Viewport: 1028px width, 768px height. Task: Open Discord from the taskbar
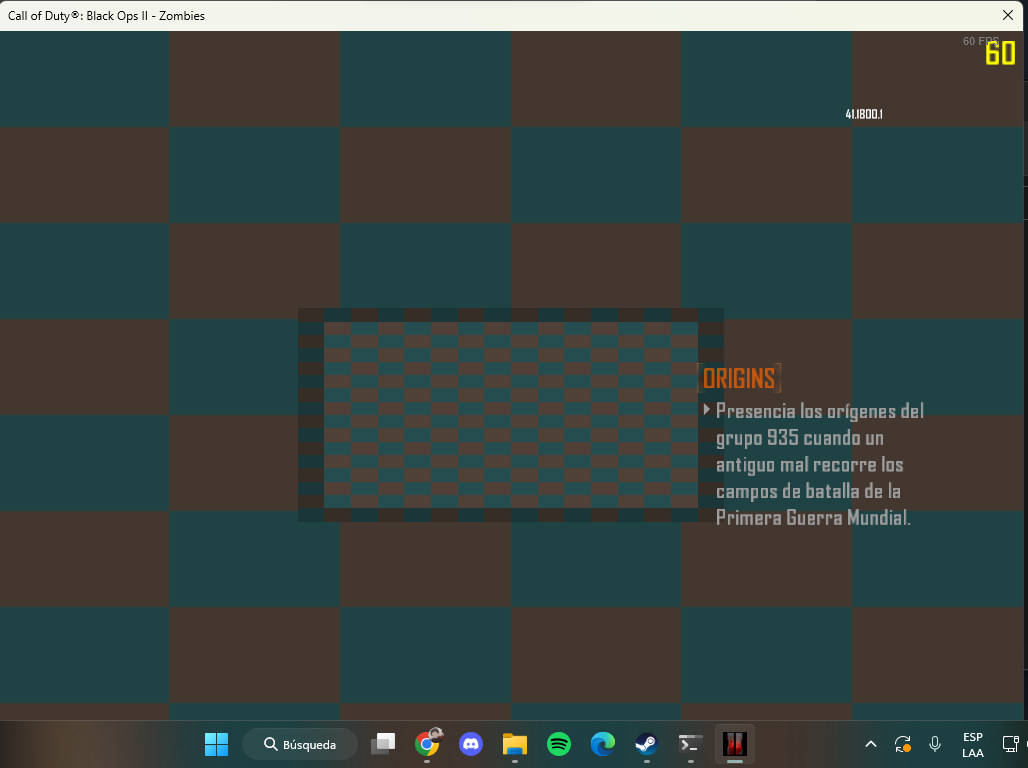click(x=471, y=744)
